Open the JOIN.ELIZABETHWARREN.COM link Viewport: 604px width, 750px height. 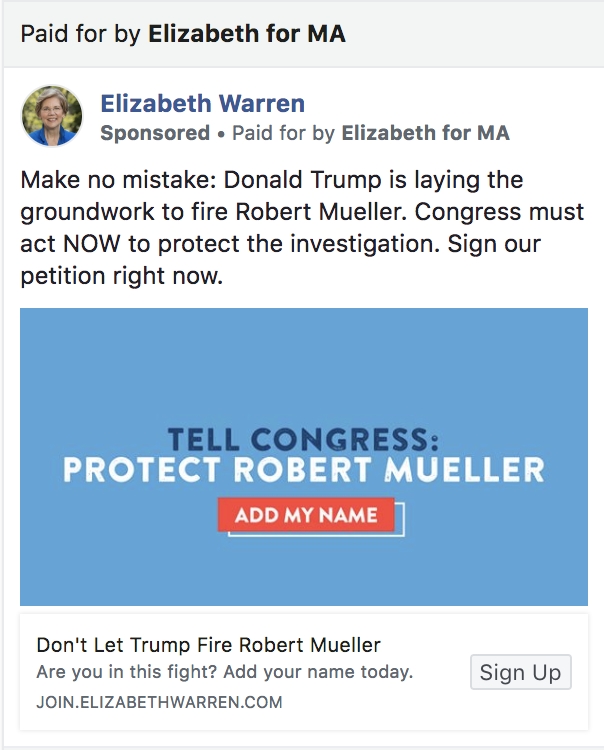159,702
